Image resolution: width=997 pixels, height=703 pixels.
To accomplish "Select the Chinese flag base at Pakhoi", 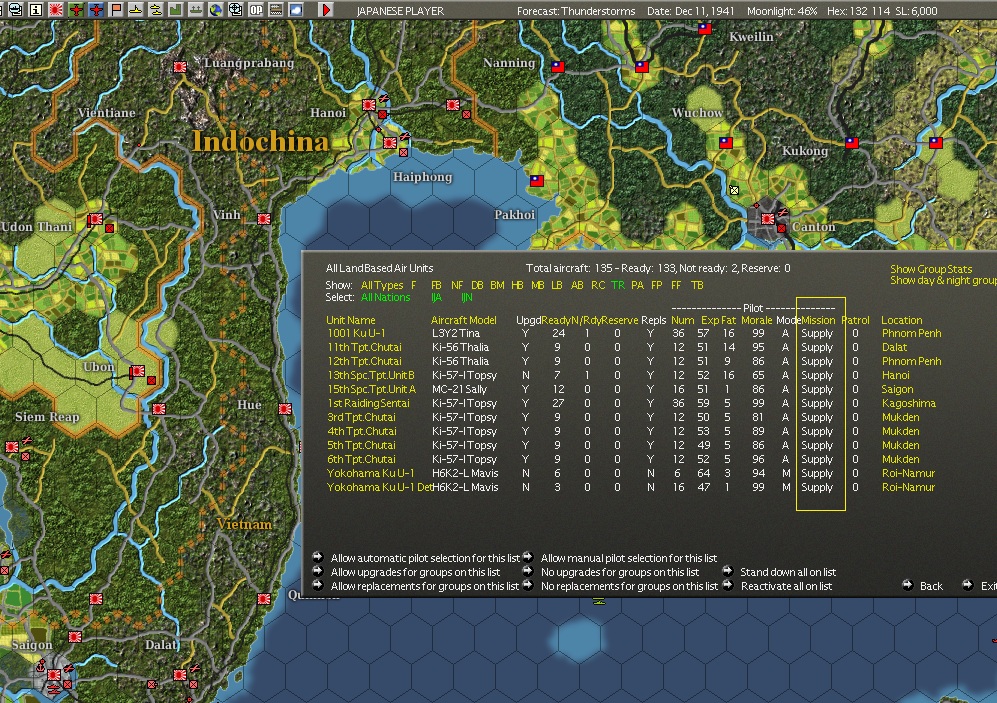I will [x=537, y=181].
